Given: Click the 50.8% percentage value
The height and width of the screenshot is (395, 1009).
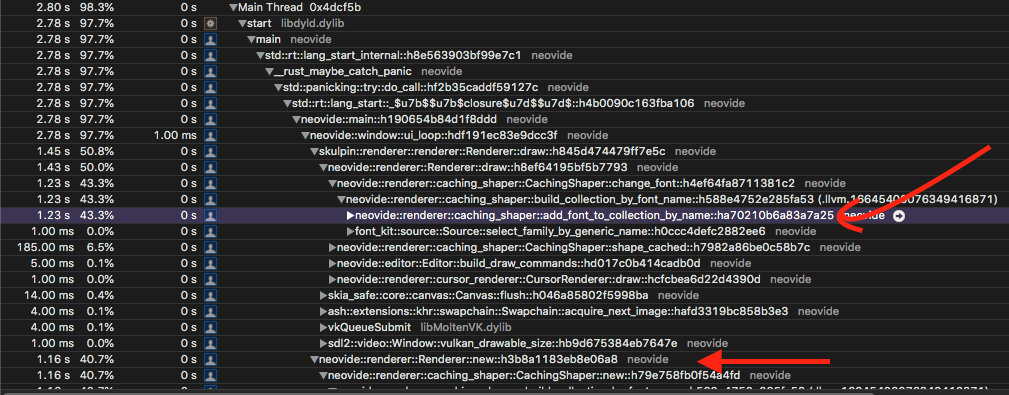Looking at the screenshot, I should pyautogui.click(x=98, y=152).
